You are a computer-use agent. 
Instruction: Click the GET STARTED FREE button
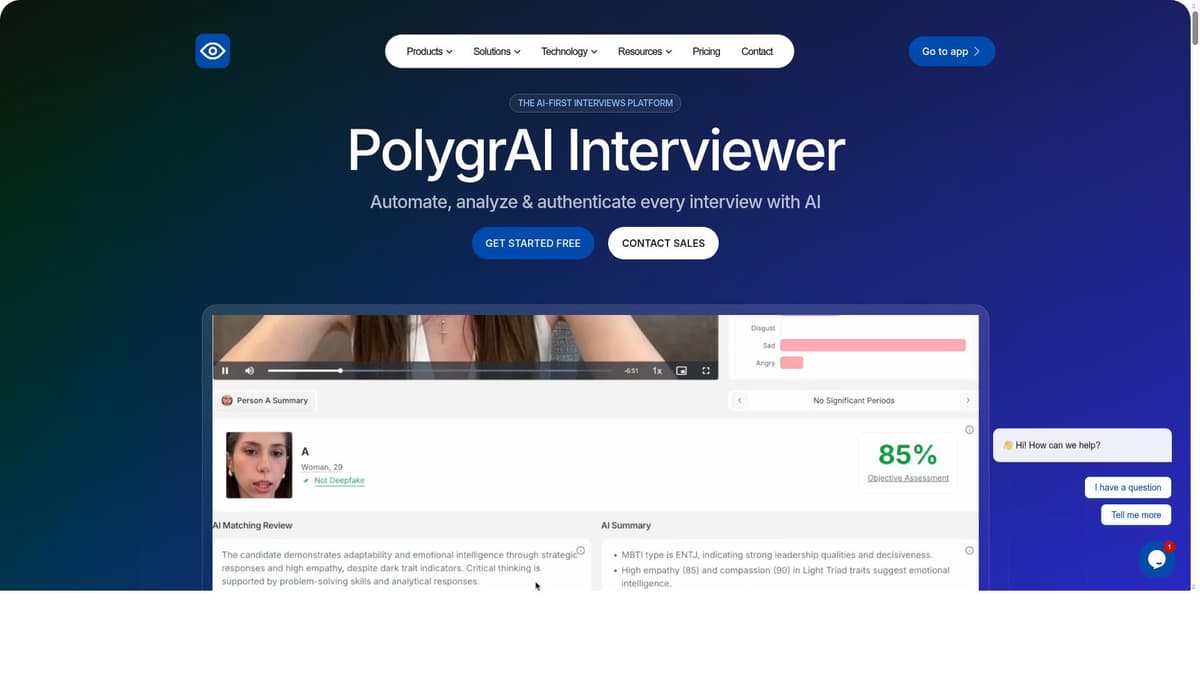[533, 243]
